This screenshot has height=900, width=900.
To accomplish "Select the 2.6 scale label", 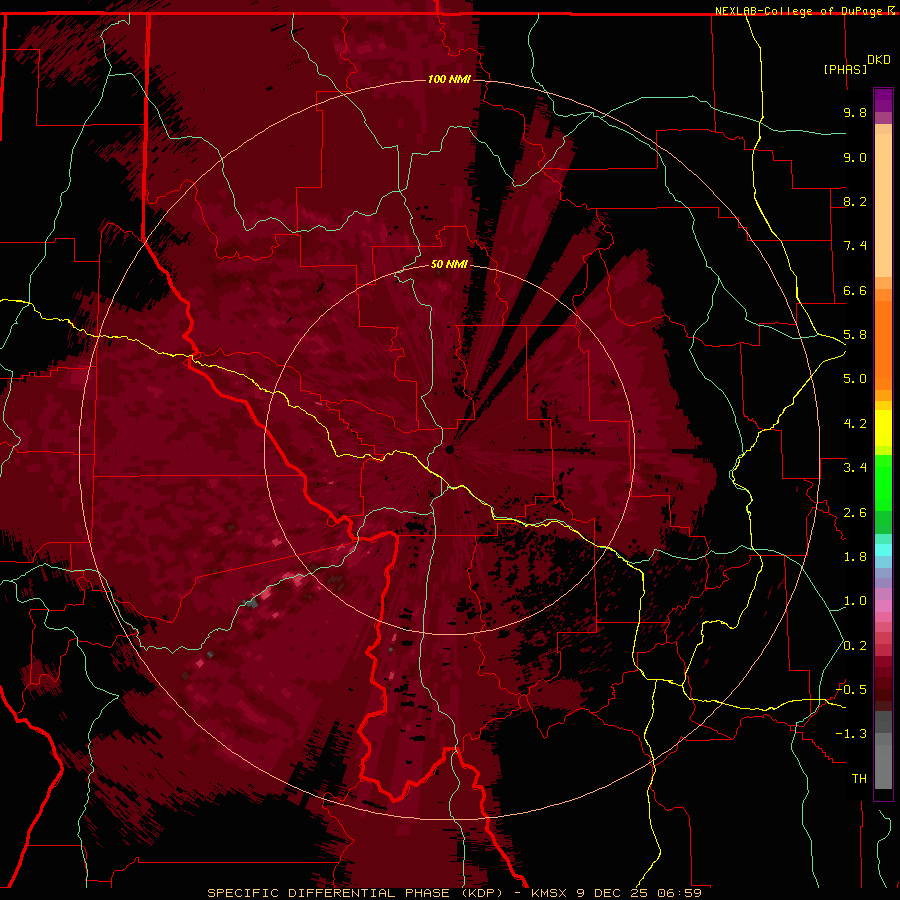I will click(855, 513).
